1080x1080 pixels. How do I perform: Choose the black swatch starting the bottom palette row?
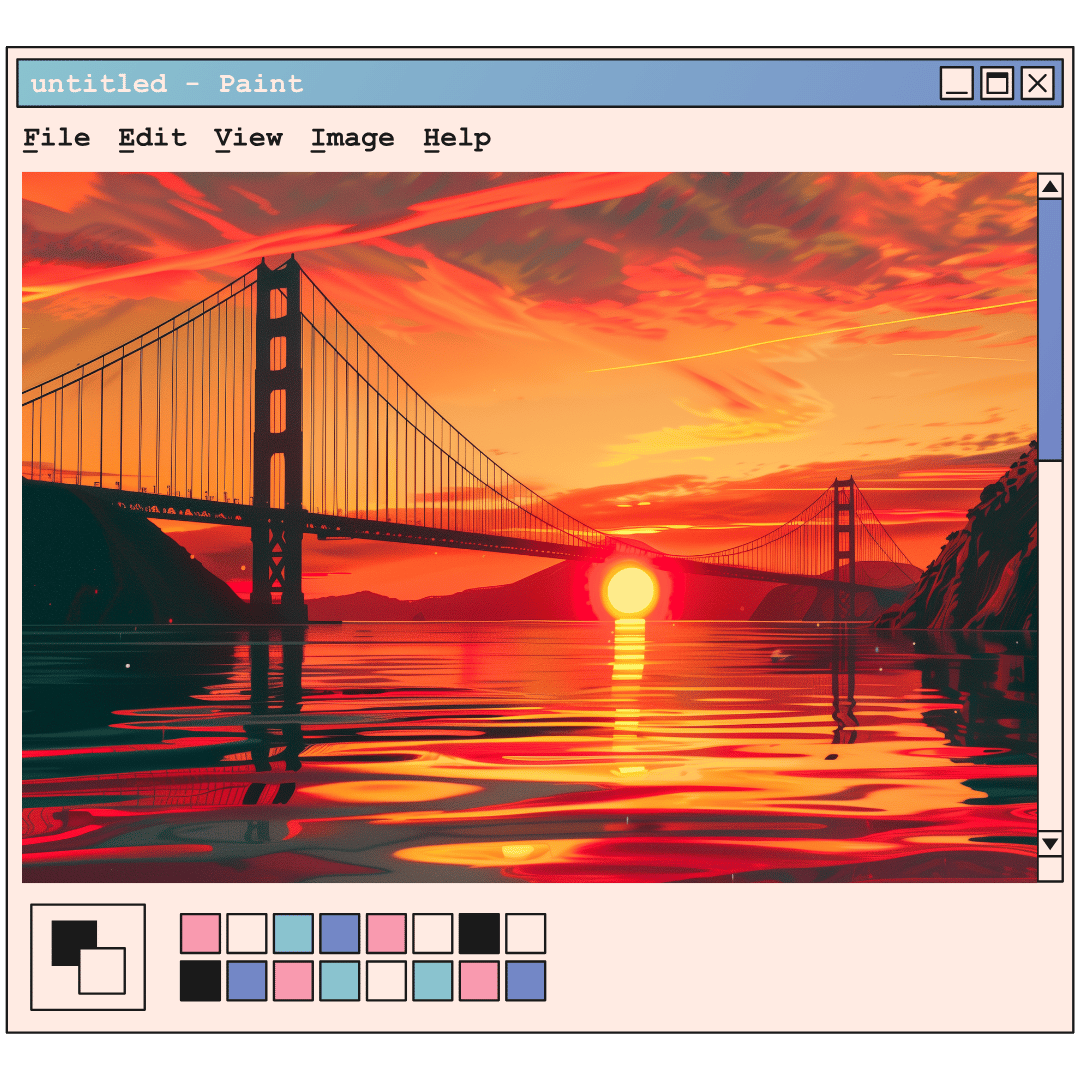pyautogui.click(x=200, y=981)
